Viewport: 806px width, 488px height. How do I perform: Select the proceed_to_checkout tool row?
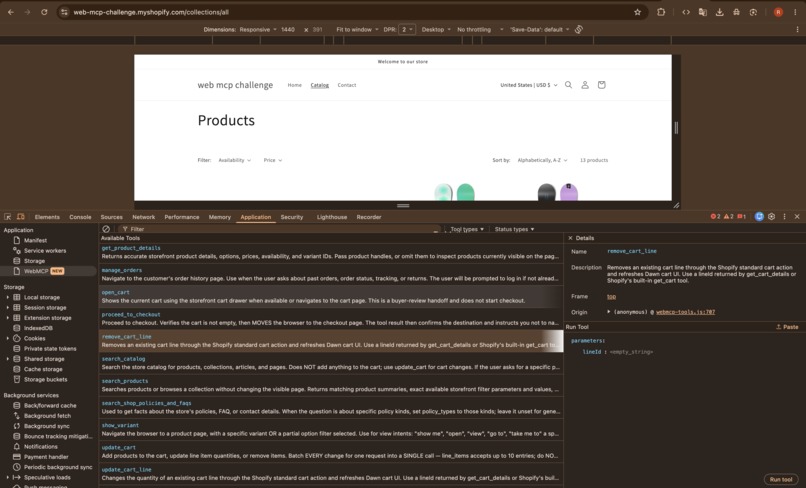[x=331, y=319]
